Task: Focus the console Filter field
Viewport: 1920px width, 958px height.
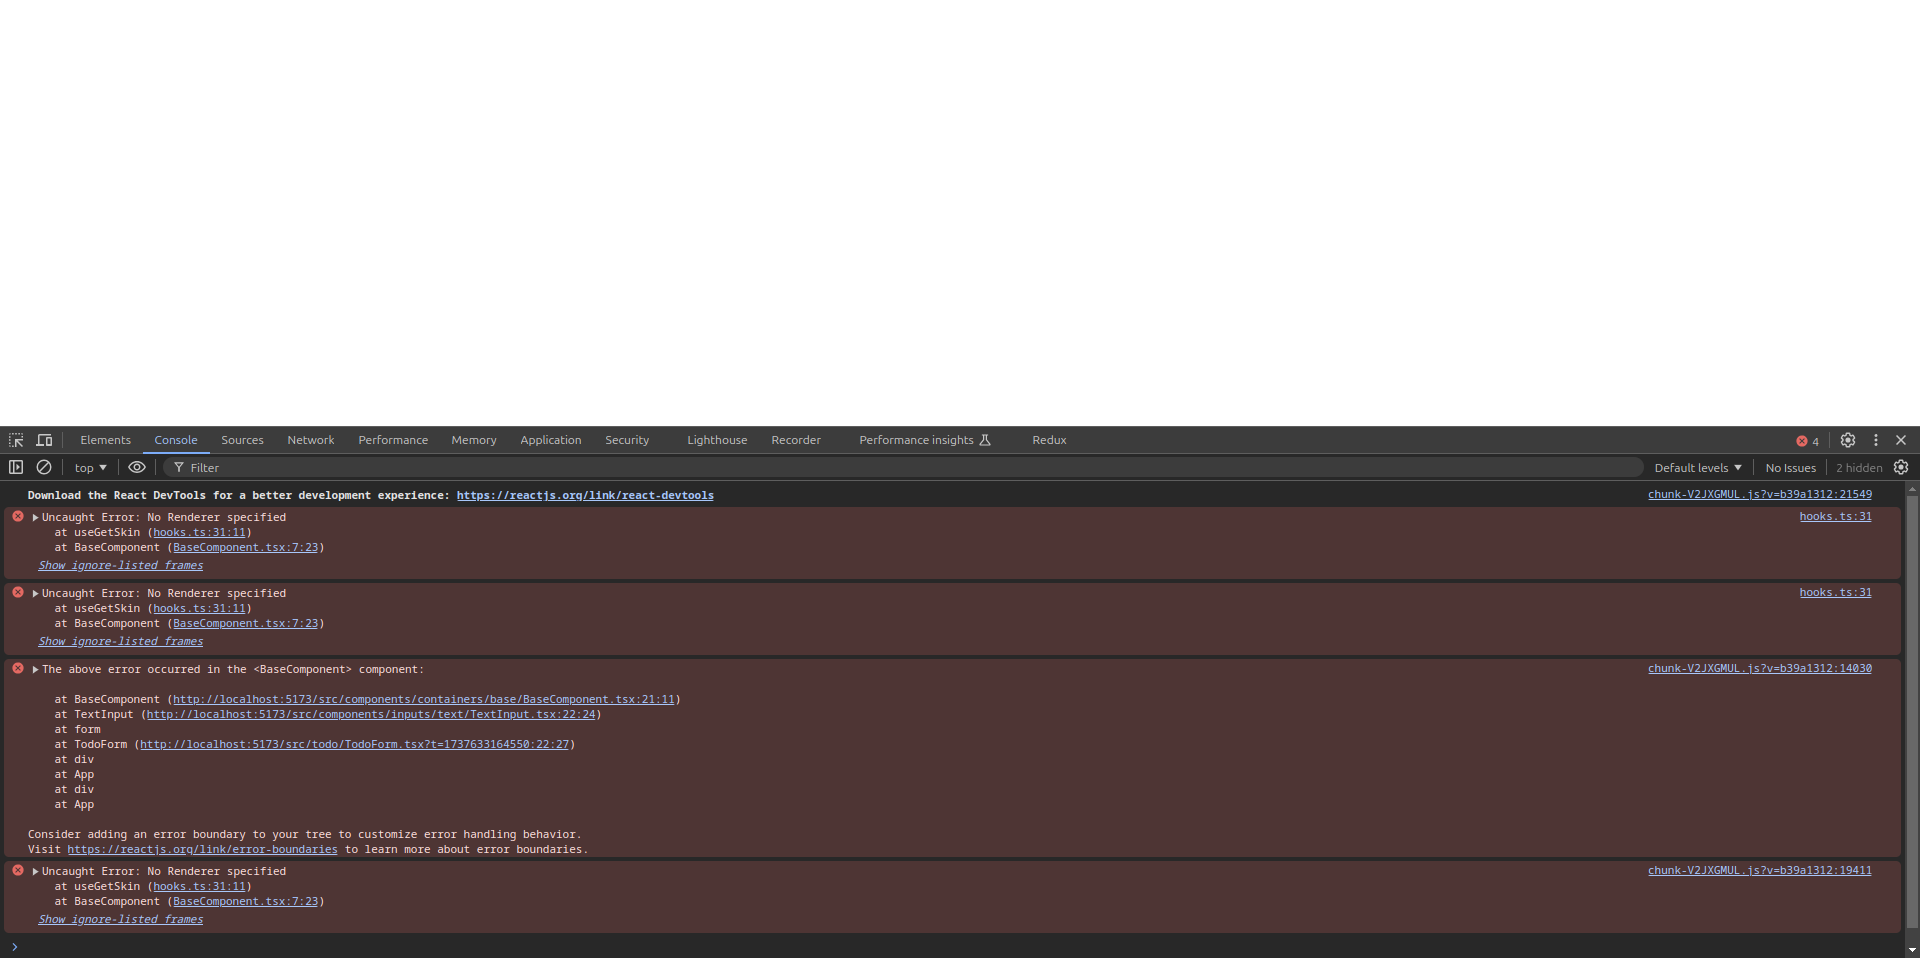Action: pyautogui.click(x=905, y=468)
